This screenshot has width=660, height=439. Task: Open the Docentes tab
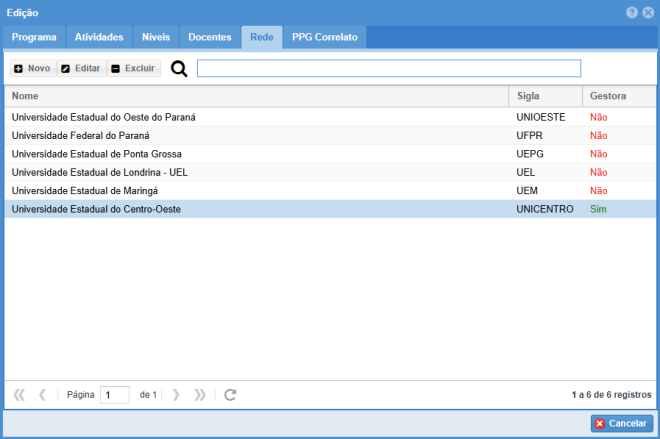(x=210, y=37)
